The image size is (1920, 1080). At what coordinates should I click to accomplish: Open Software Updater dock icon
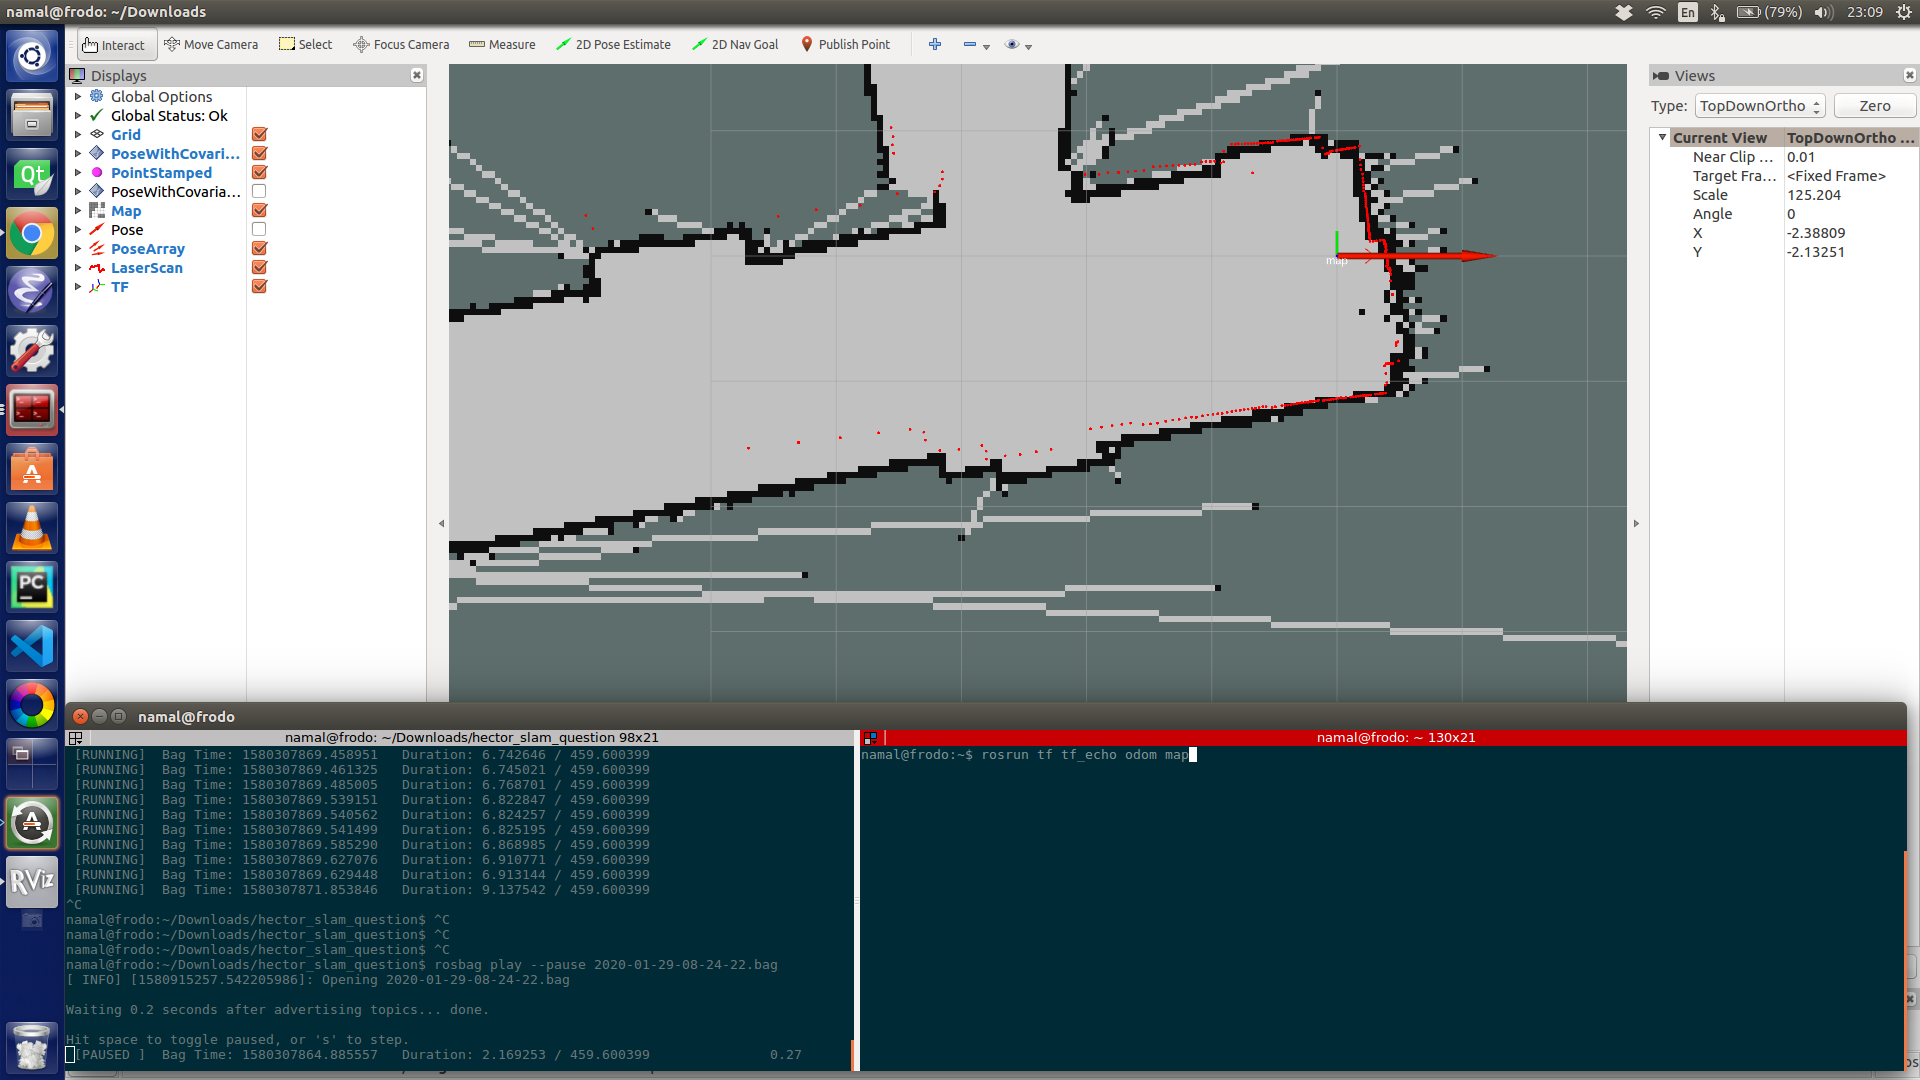click(x=32, y=823)
